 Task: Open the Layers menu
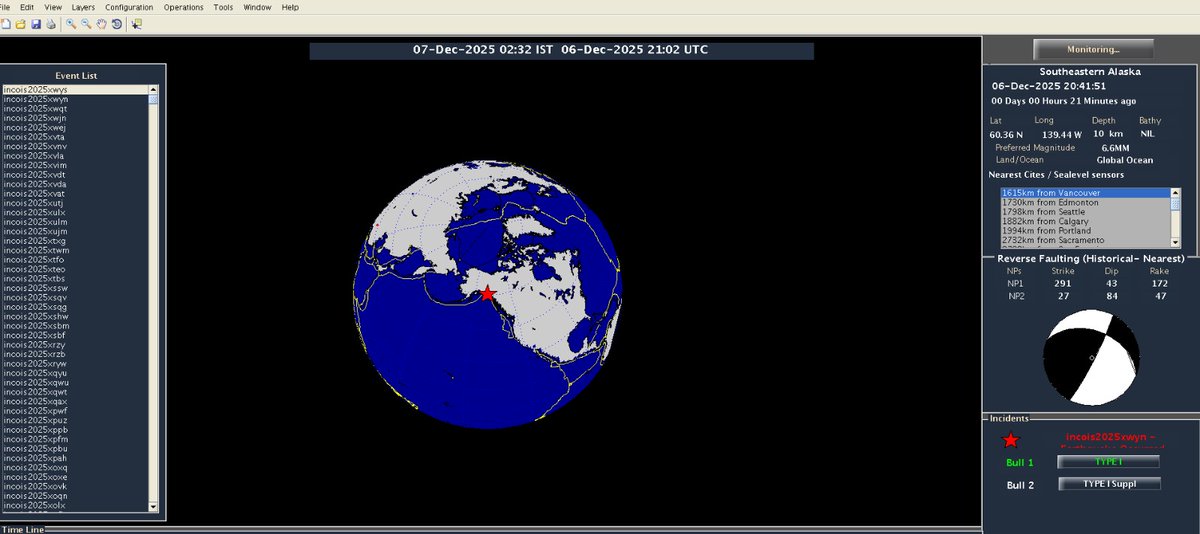coord(83,7)
